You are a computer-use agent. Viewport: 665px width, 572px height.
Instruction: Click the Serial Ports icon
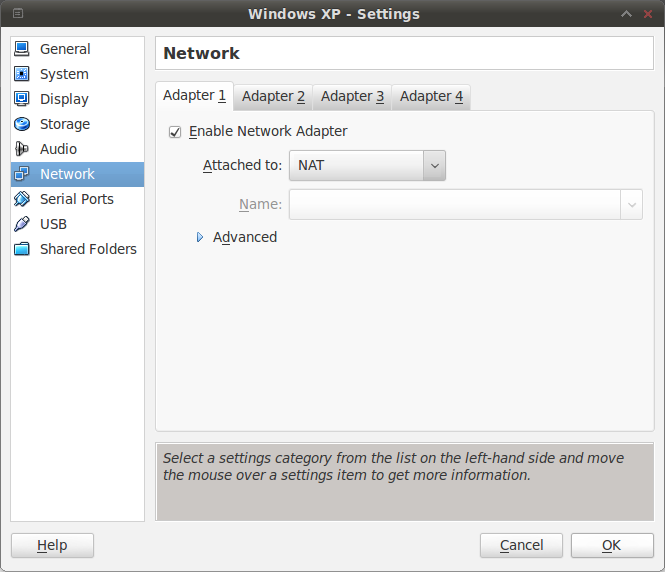tap(22, 199)
